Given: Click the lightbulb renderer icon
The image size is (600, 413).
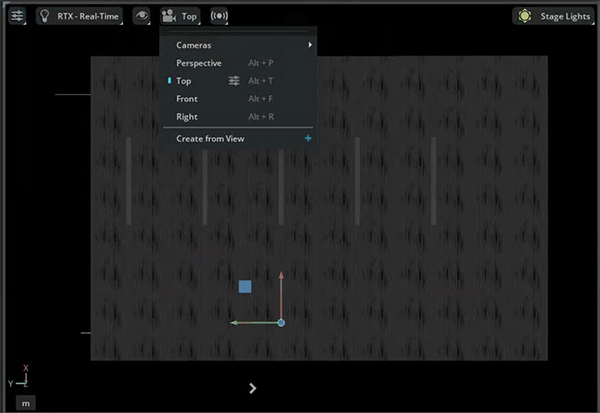Looking at the screenshot, I should [x=46, y=16].
